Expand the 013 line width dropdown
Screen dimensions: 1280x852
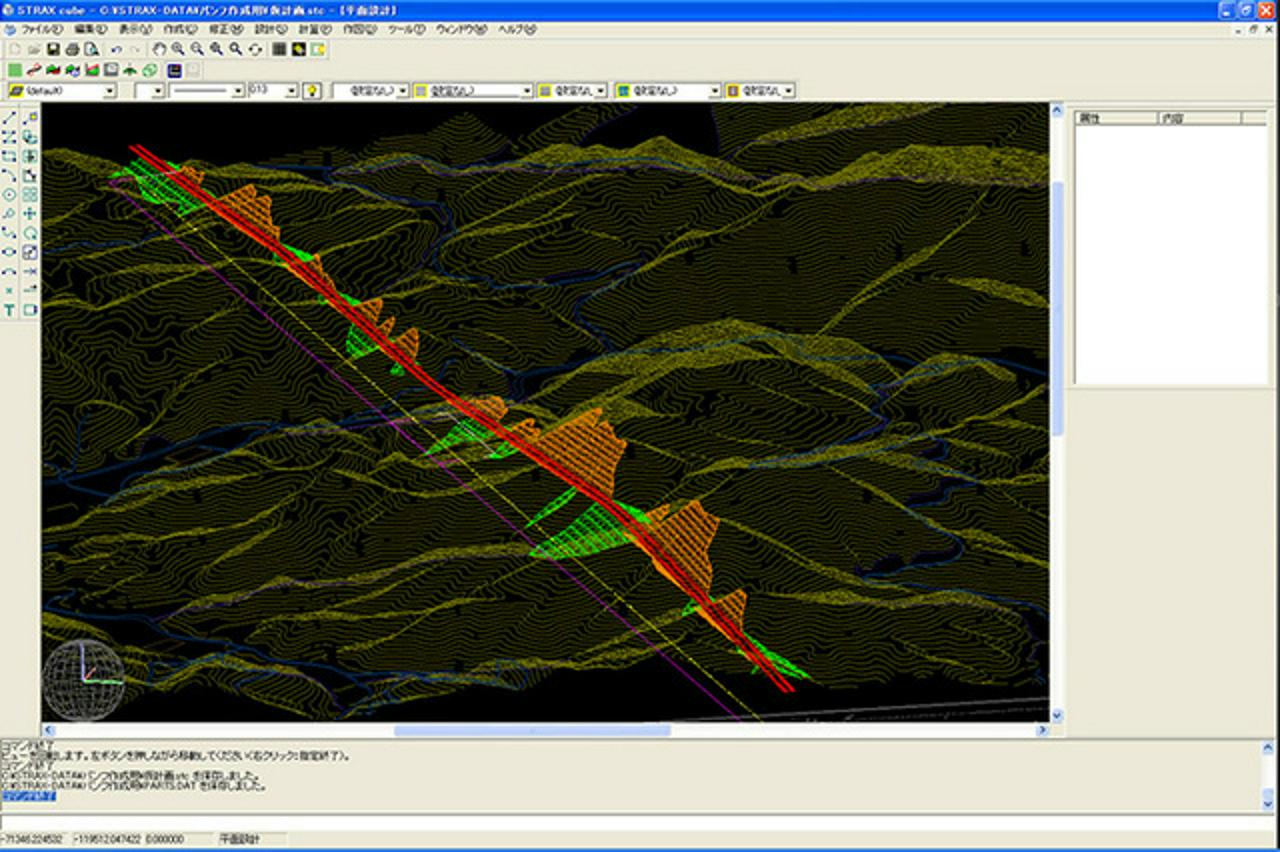click(291, 90)
